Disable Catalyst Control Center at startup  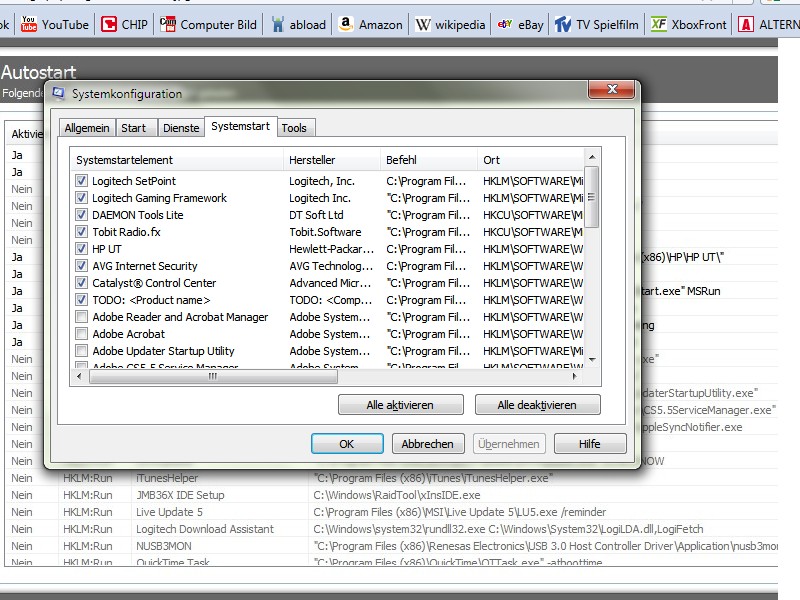tap(81, 283)
